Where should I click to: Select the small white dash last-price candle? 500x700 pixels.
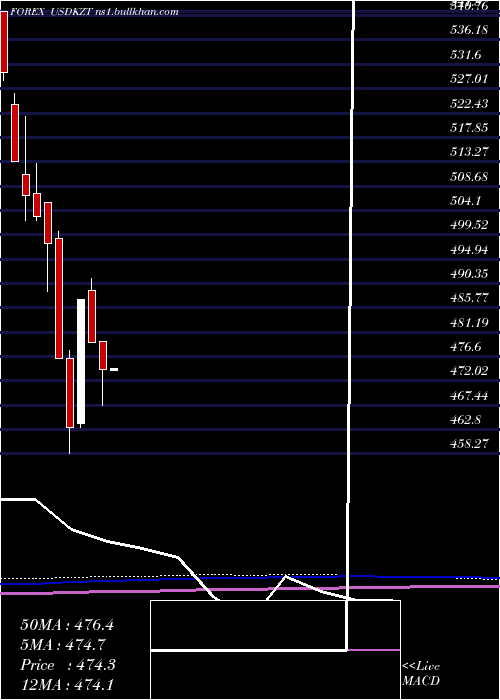tap(114, 369)
